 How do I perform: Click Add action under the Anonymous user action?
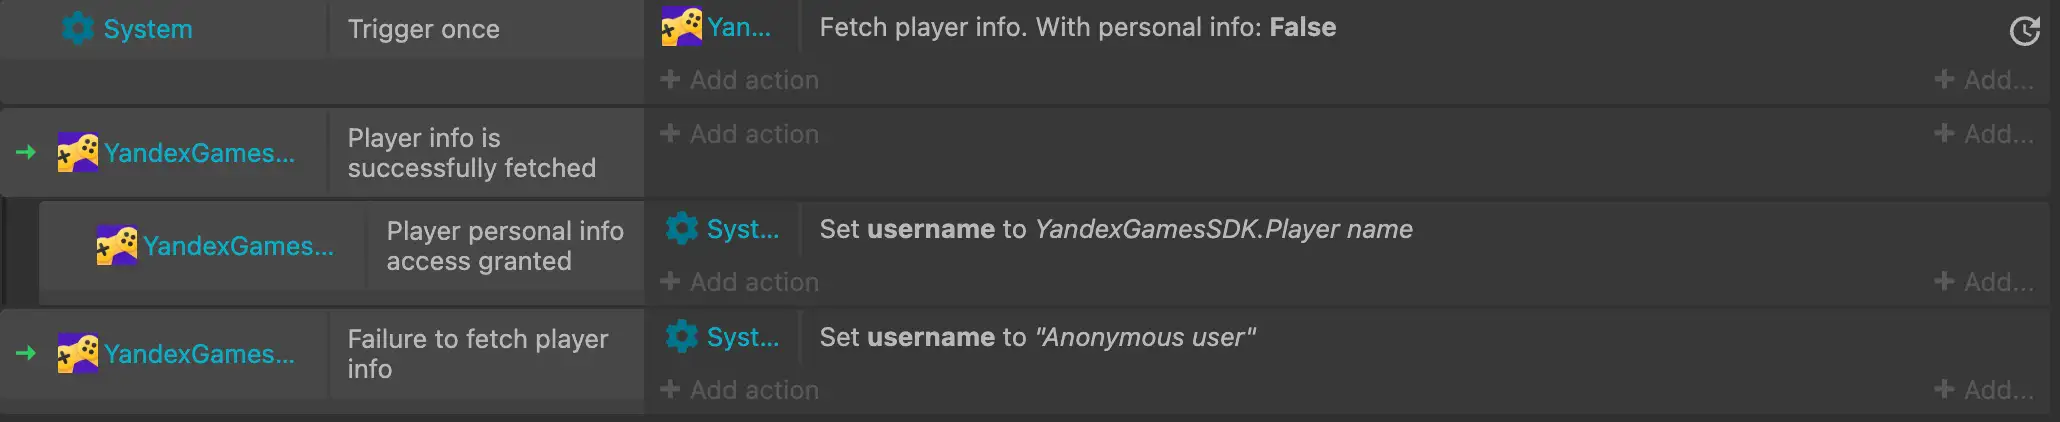(740, 390)
